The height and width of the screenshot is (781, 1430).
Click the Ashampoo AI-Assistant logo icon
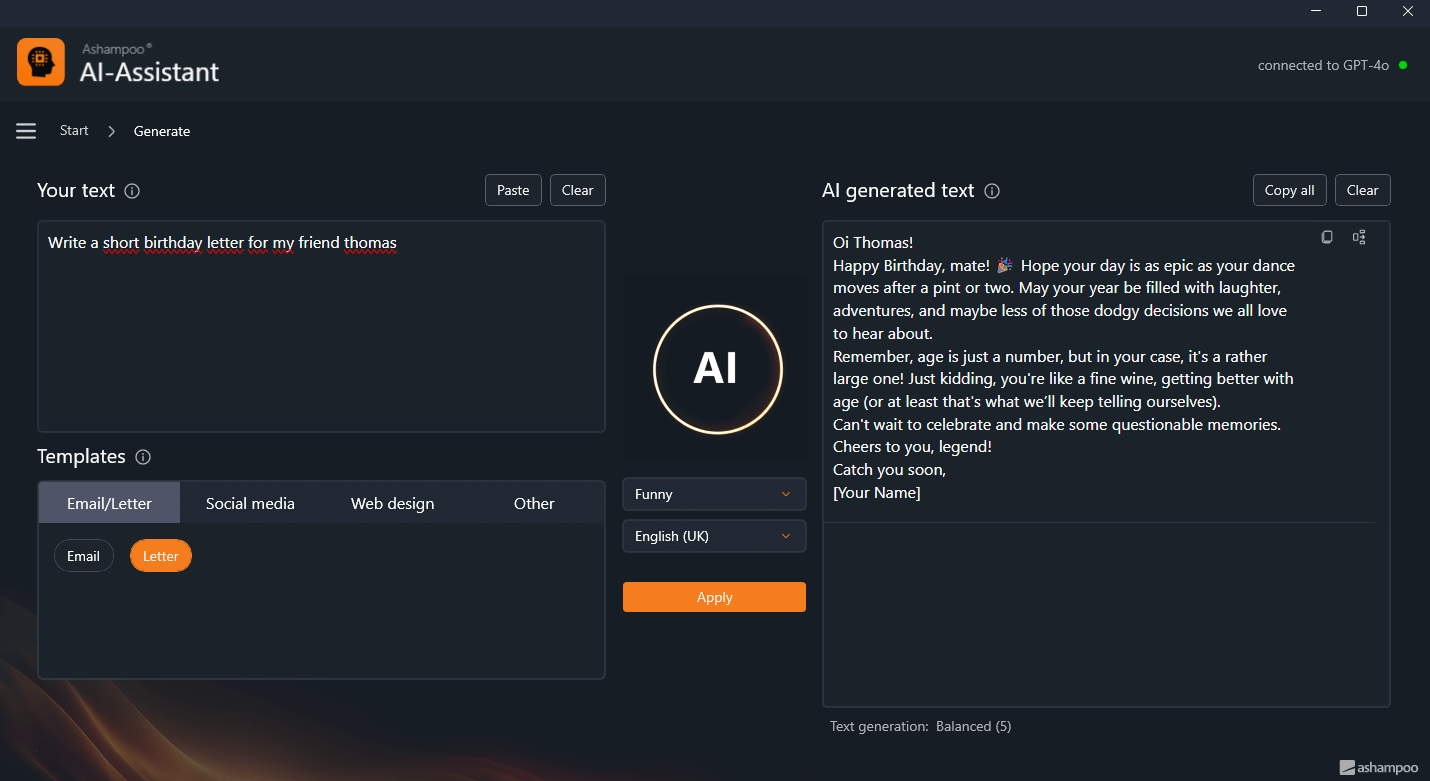point(41,62)
